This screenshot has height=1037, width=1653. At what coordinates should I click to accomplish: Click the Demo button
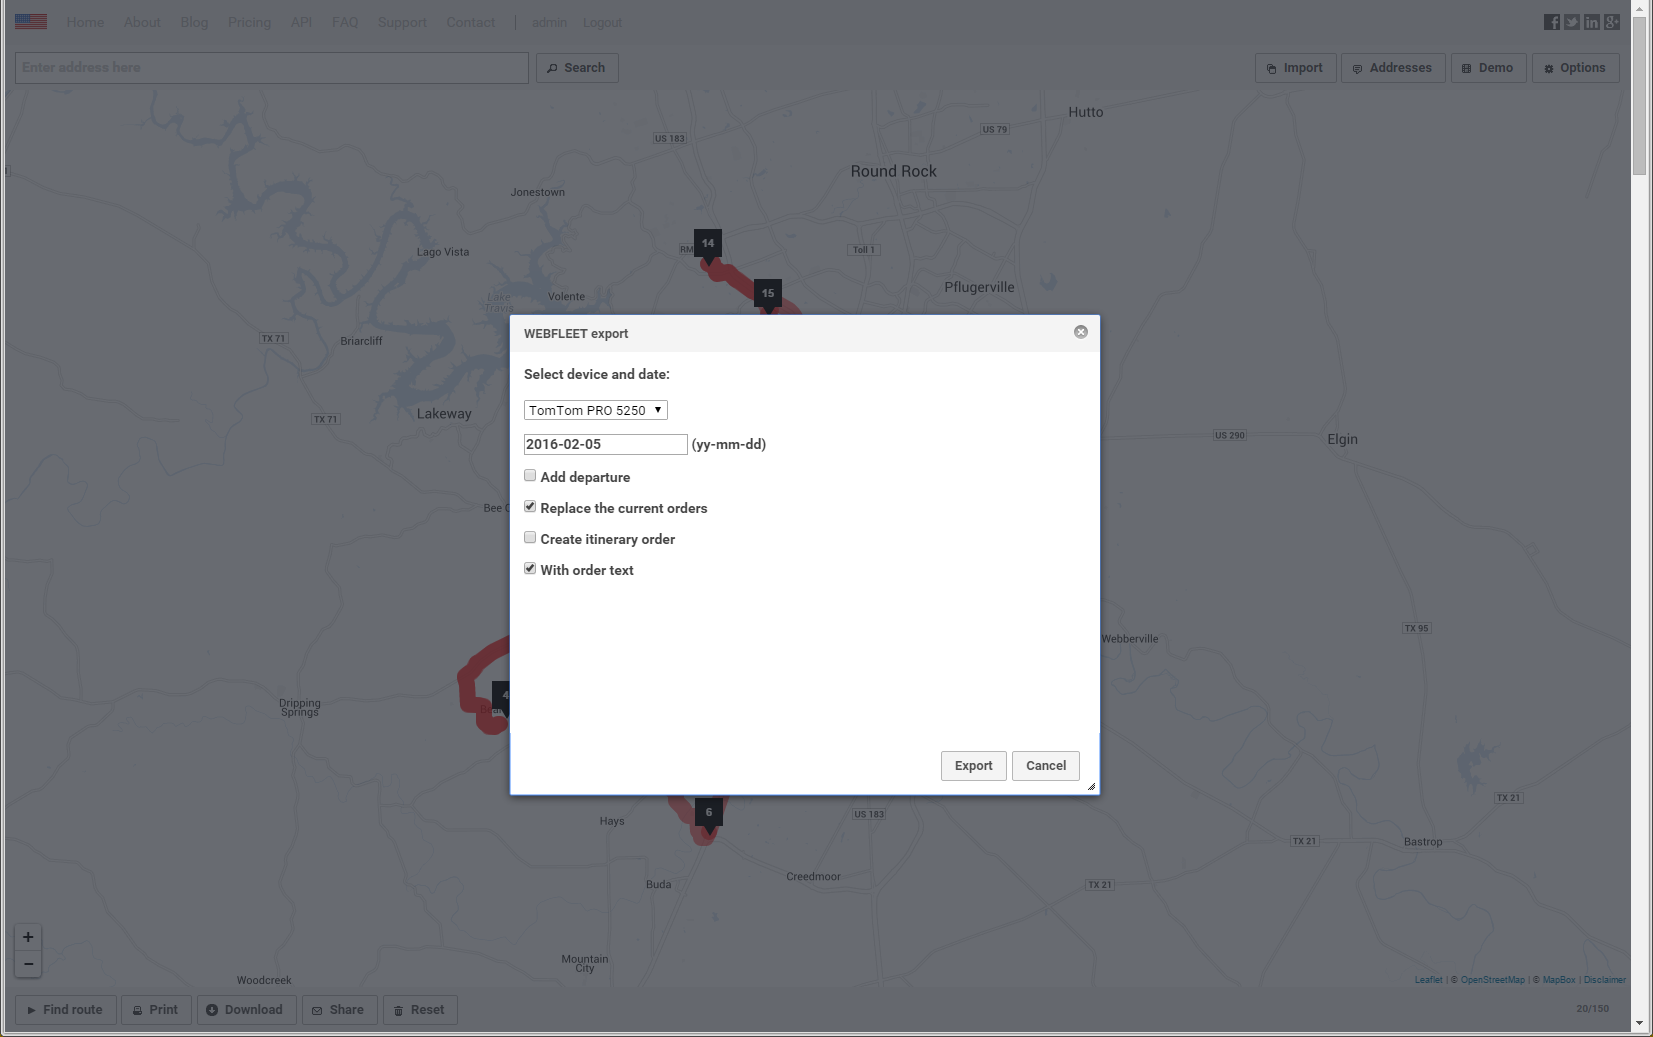coord(1489,68)
